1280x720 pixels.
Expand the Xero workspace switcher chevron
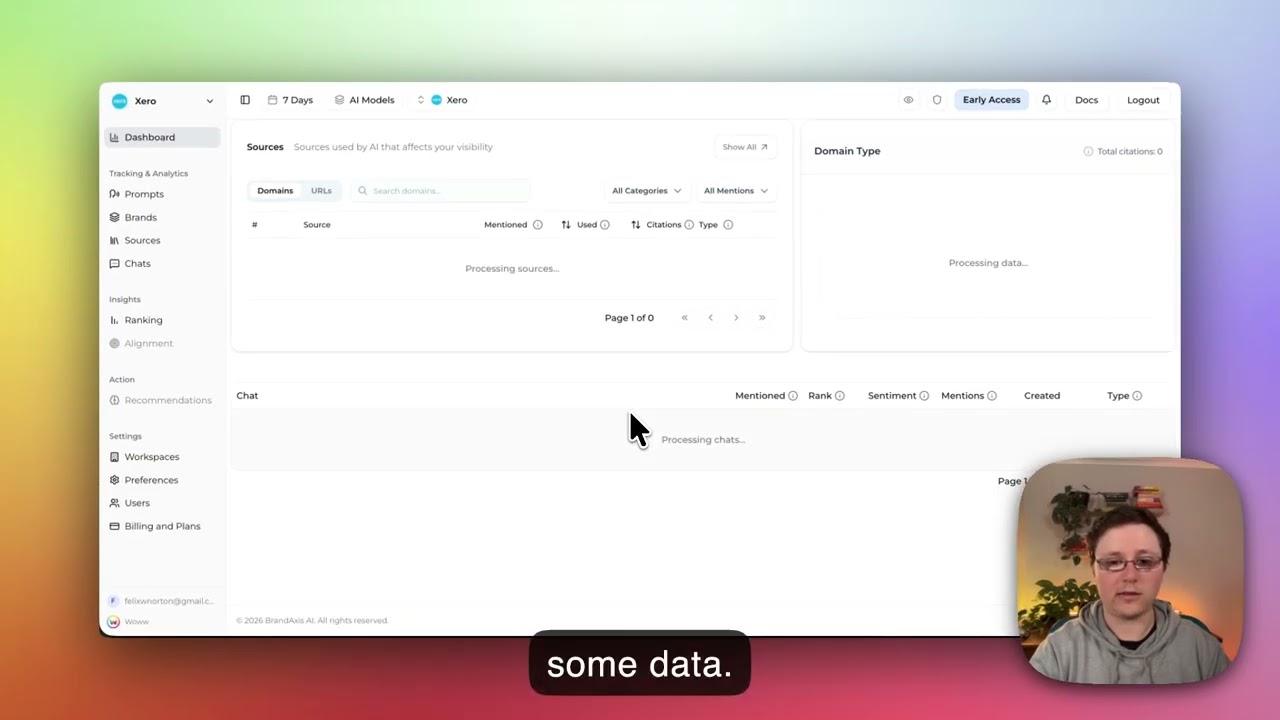(209, 101)
